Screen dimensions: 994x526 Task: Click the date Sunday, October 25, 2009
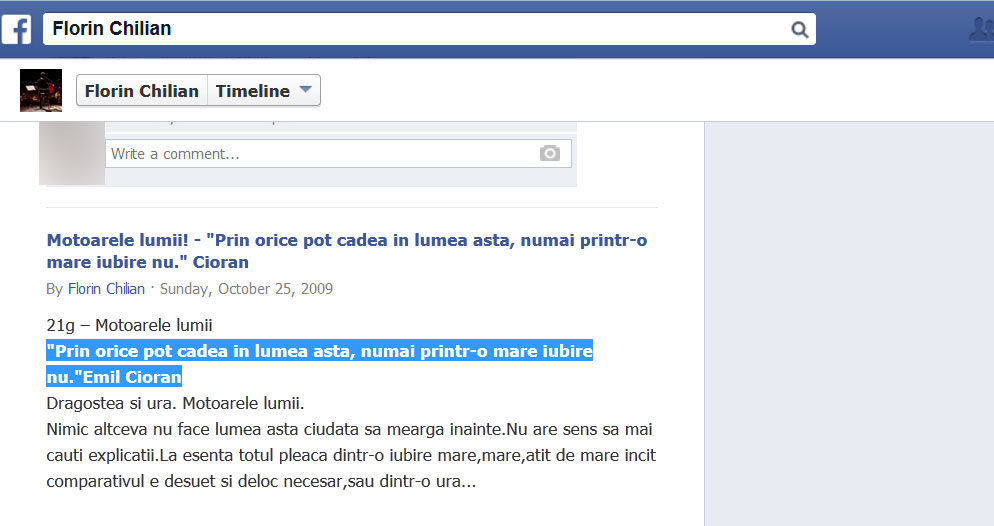tap(246, 289)
